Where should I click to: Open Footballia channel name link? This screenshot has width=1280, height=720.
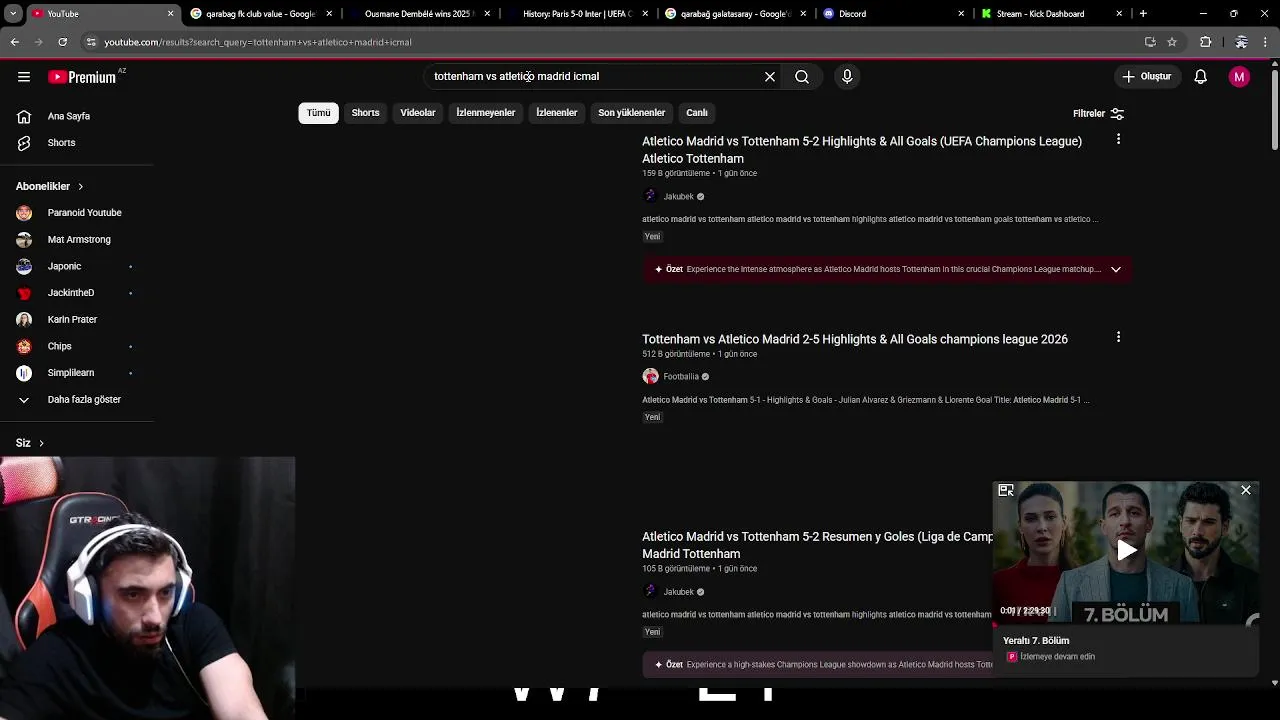681,376
